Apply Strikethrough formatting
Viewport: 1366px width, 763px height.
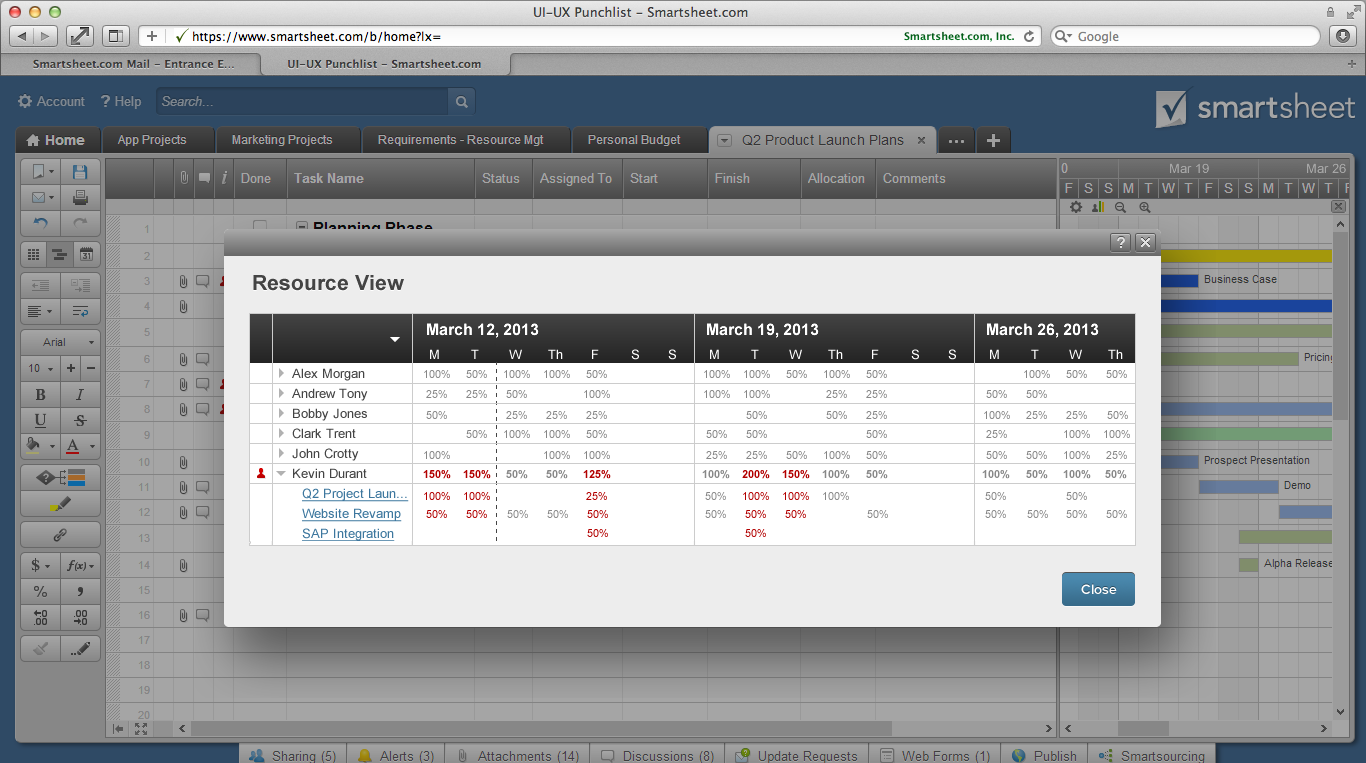(81, 421)
